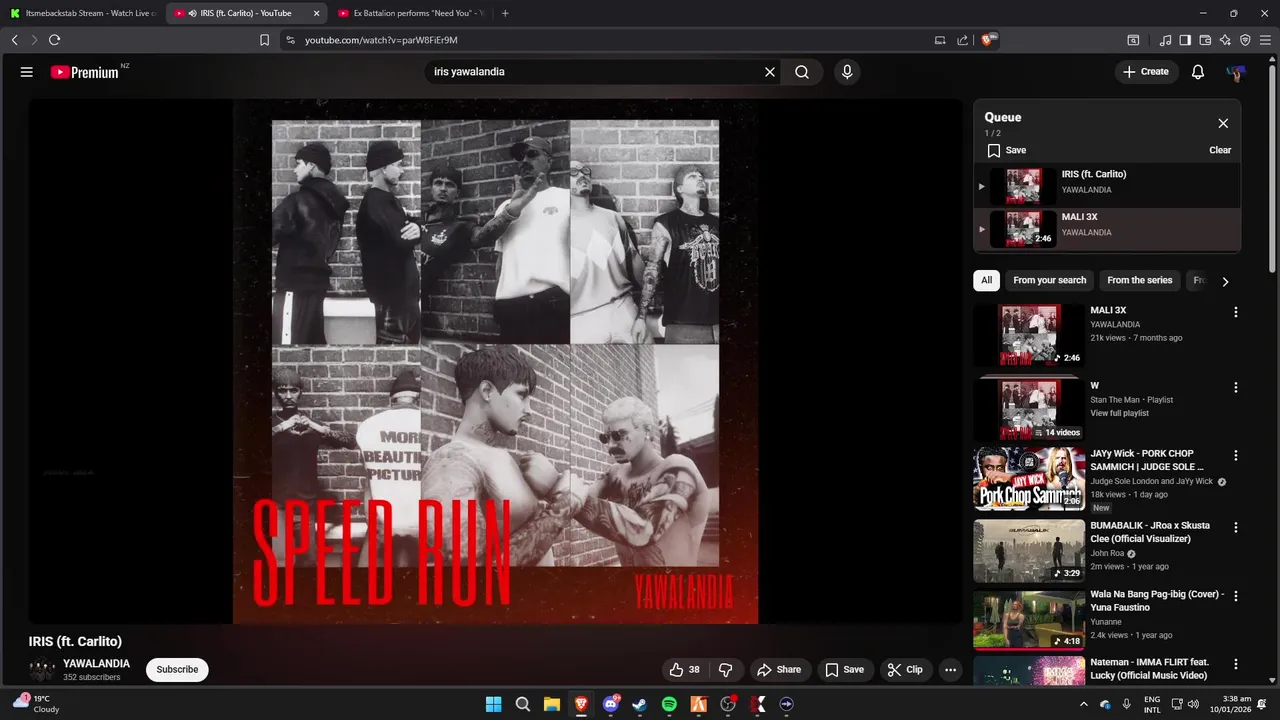Open the Windows Start menu
Viewport: 1280px width, 720px height.
[493, 704]
